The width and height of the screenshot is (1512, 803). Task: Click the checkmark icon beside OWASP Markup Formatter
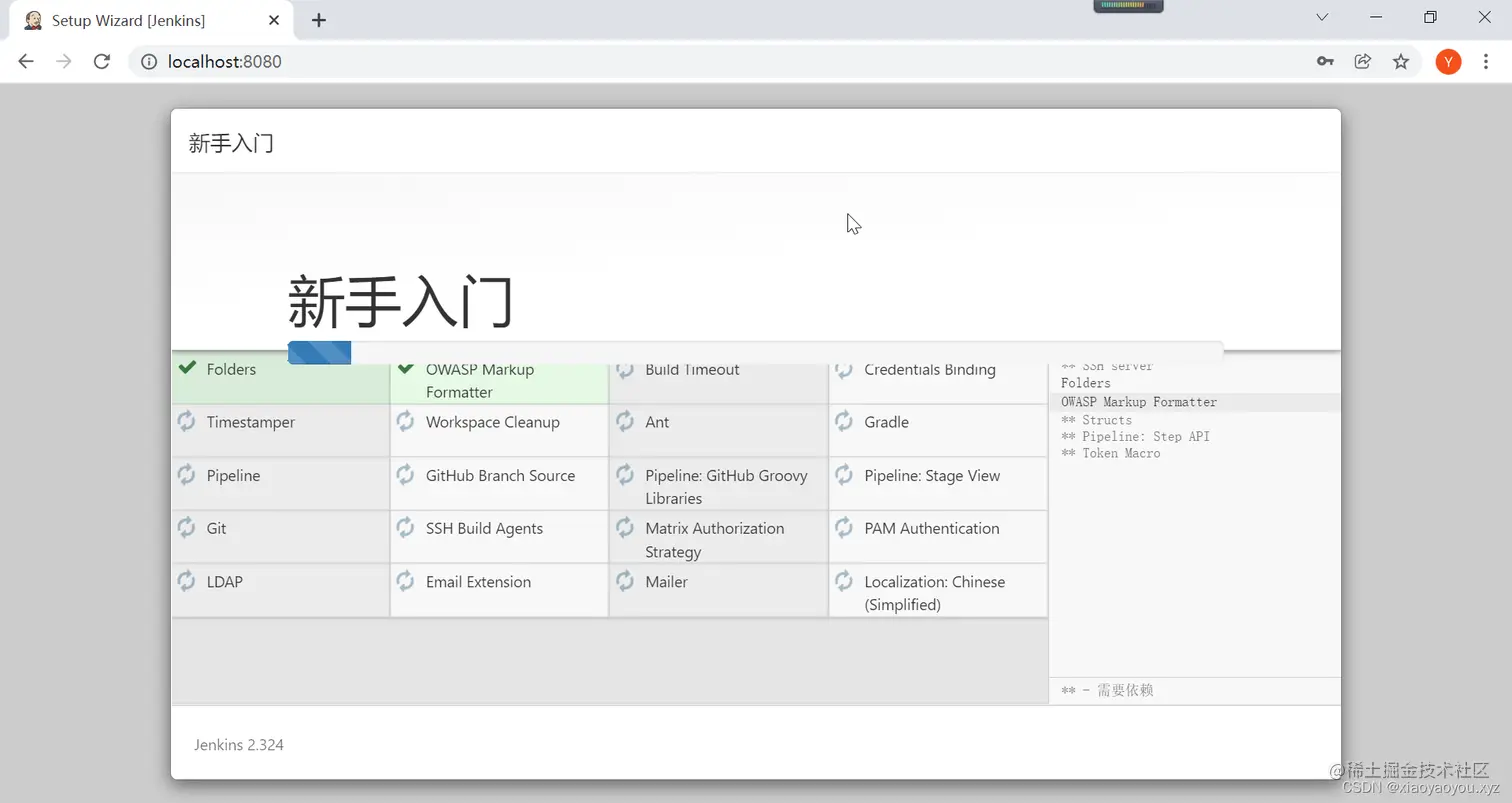[406, 368]
